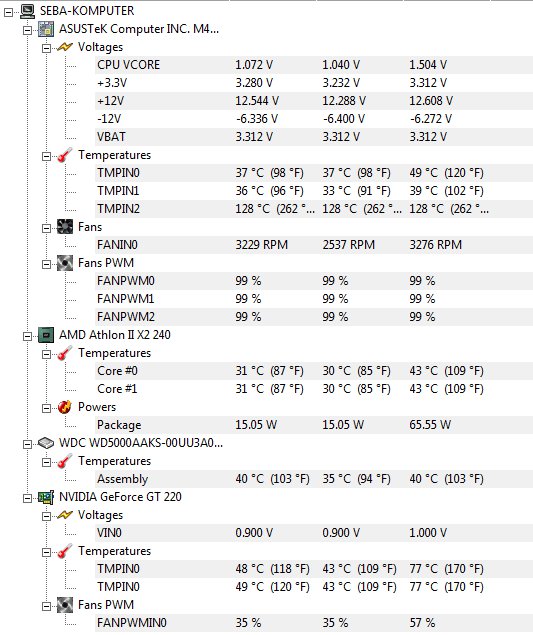533x635 pixels.
Task: Collapse the ASUSTeK Computer INC. node
Action: point(27,30)
